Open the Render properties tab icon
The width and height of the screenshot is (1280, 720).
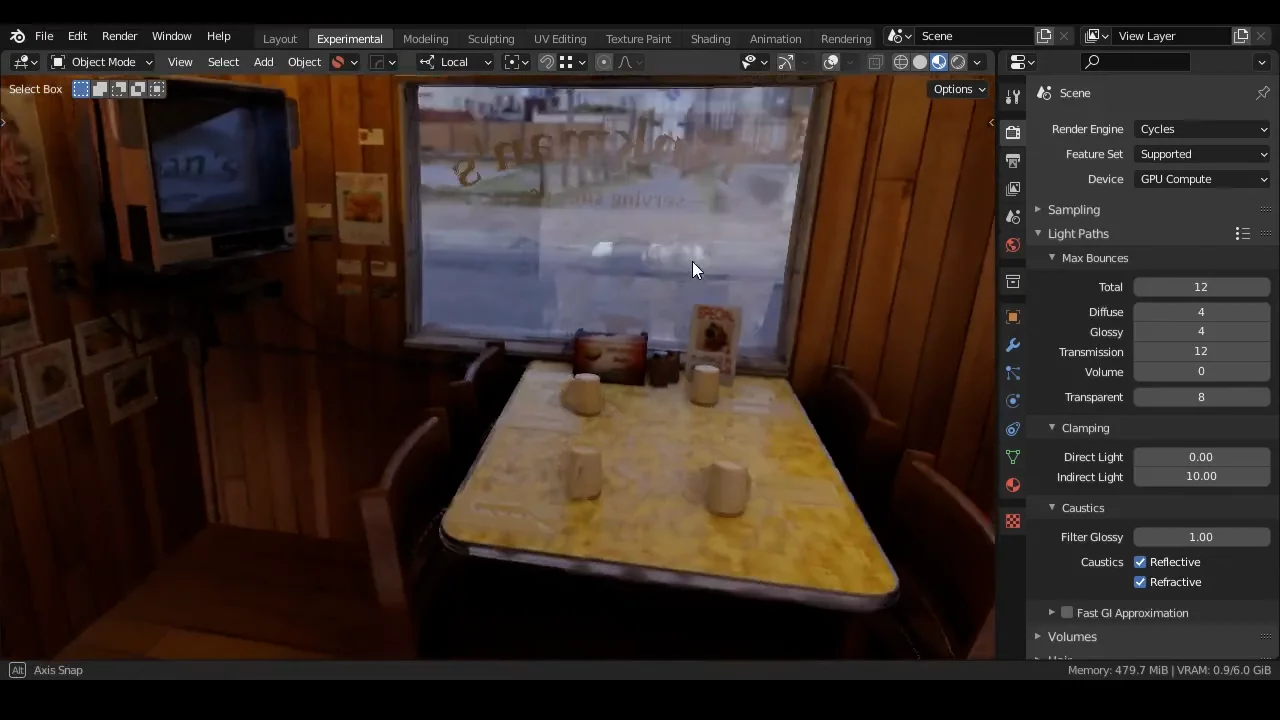tap(1013, 133)
